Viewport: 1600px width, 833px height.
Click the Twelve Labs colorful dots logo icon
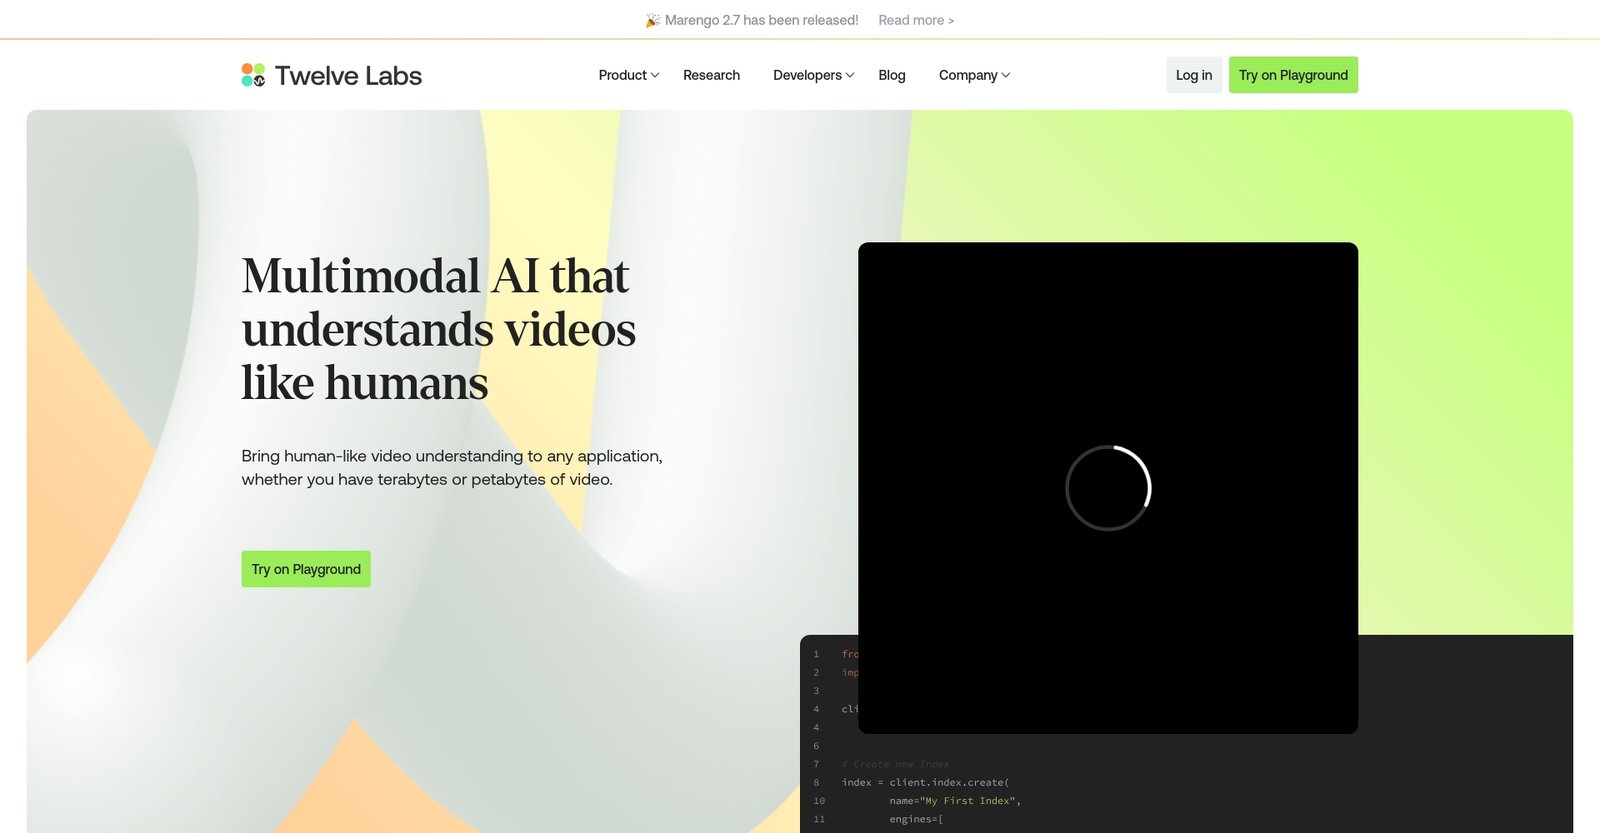[253, 75]
